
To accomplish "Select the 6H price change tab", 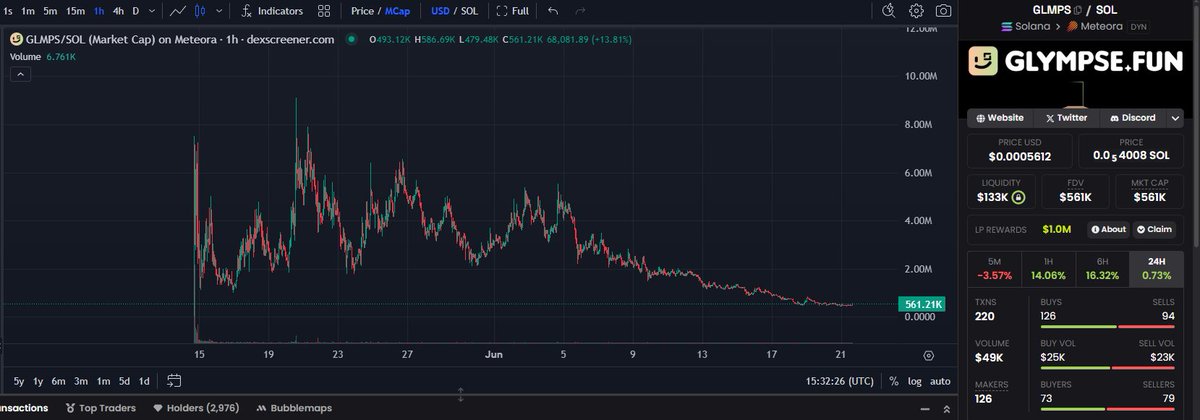I will coord(1102,268).
